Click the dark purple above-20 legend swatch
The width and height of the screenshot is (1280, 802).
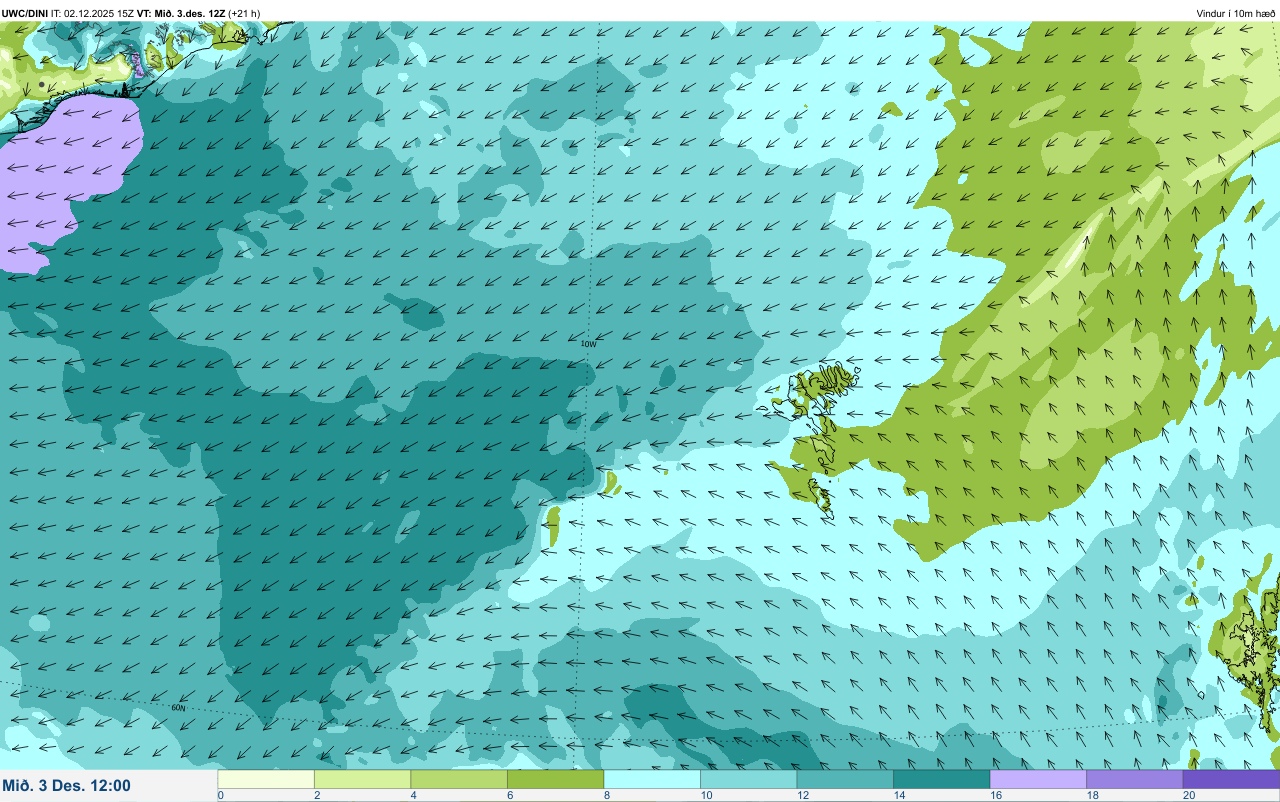tap(1231, 779)
